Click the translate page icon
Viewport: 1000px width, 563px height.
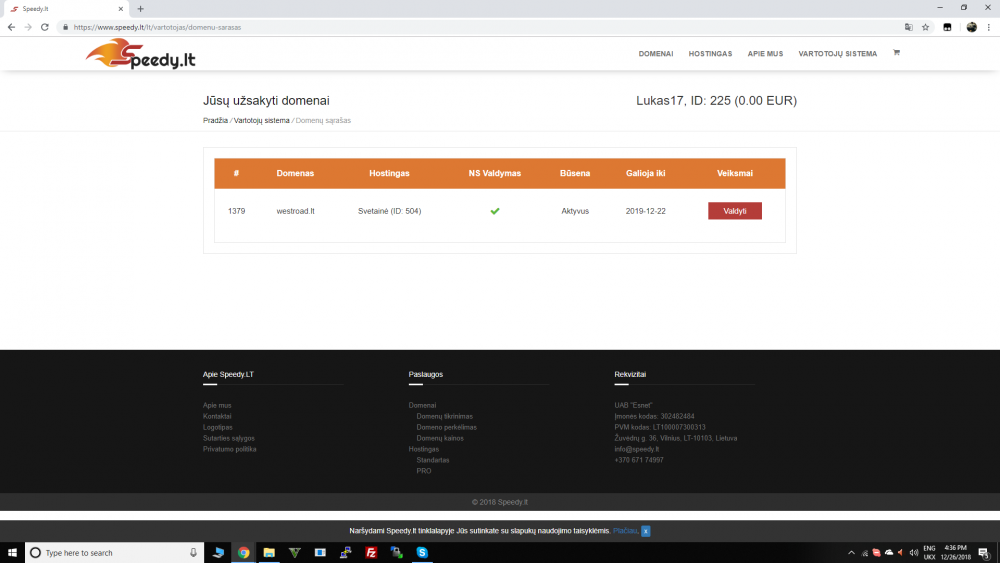tap(909, 27)
